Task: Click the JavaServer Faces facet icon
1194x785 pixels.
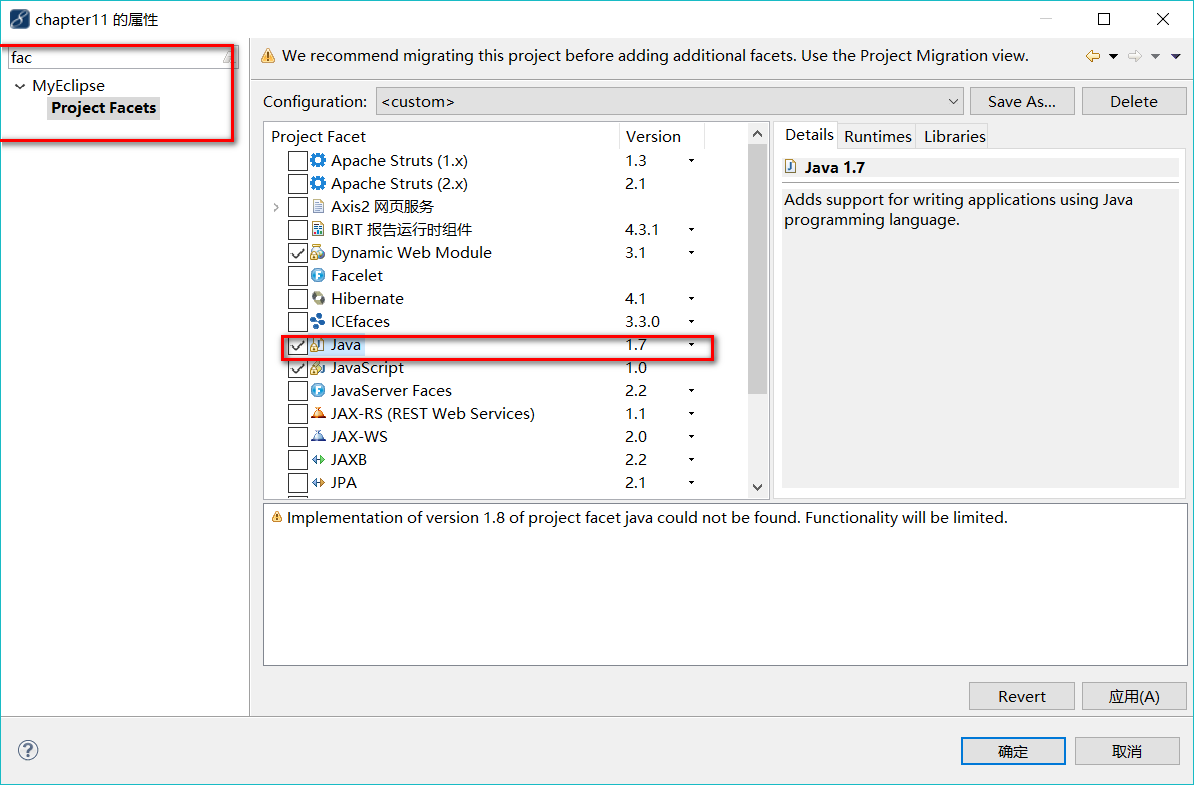Action: point(318,391)
